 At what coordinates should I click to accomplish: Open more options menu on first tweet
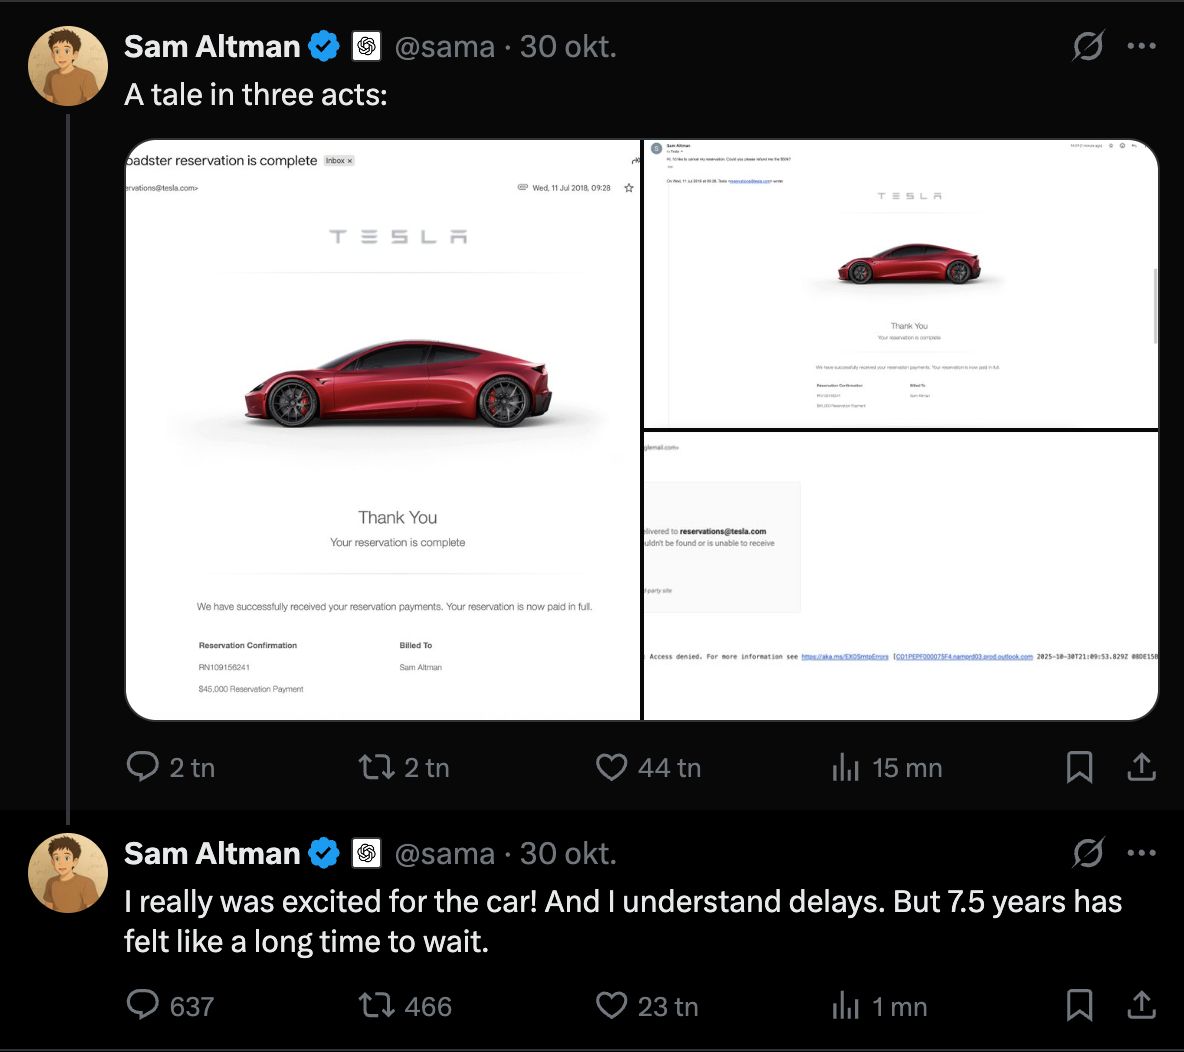(1141, 46)
